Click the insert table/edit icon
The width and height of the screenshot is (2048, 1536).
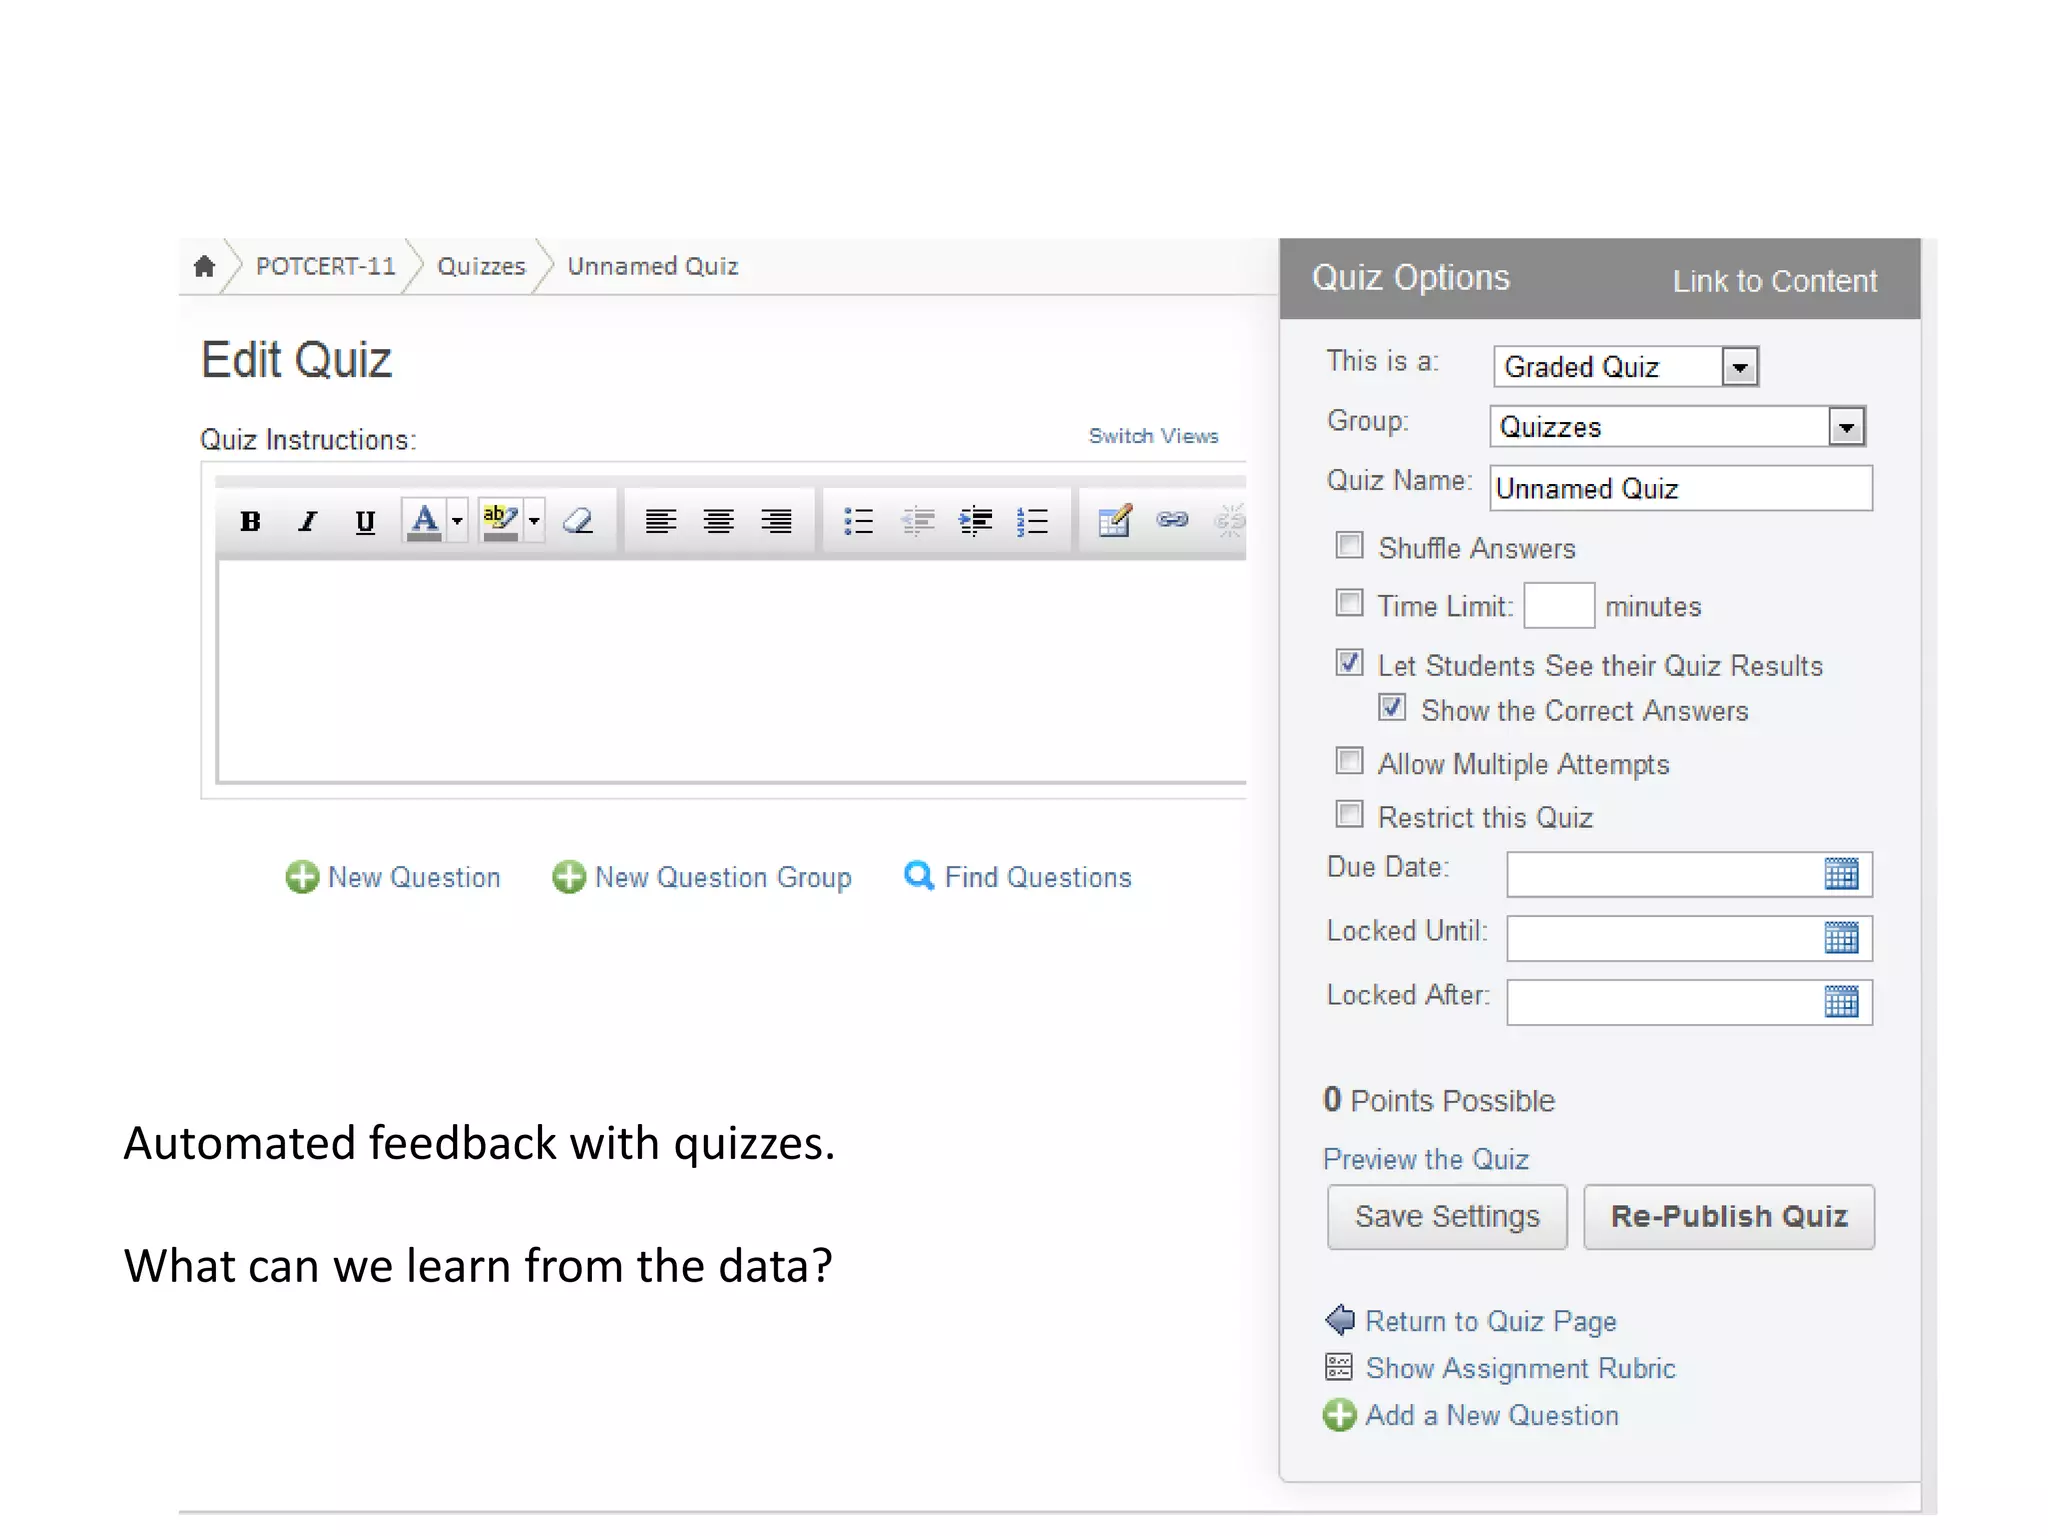1114,521
